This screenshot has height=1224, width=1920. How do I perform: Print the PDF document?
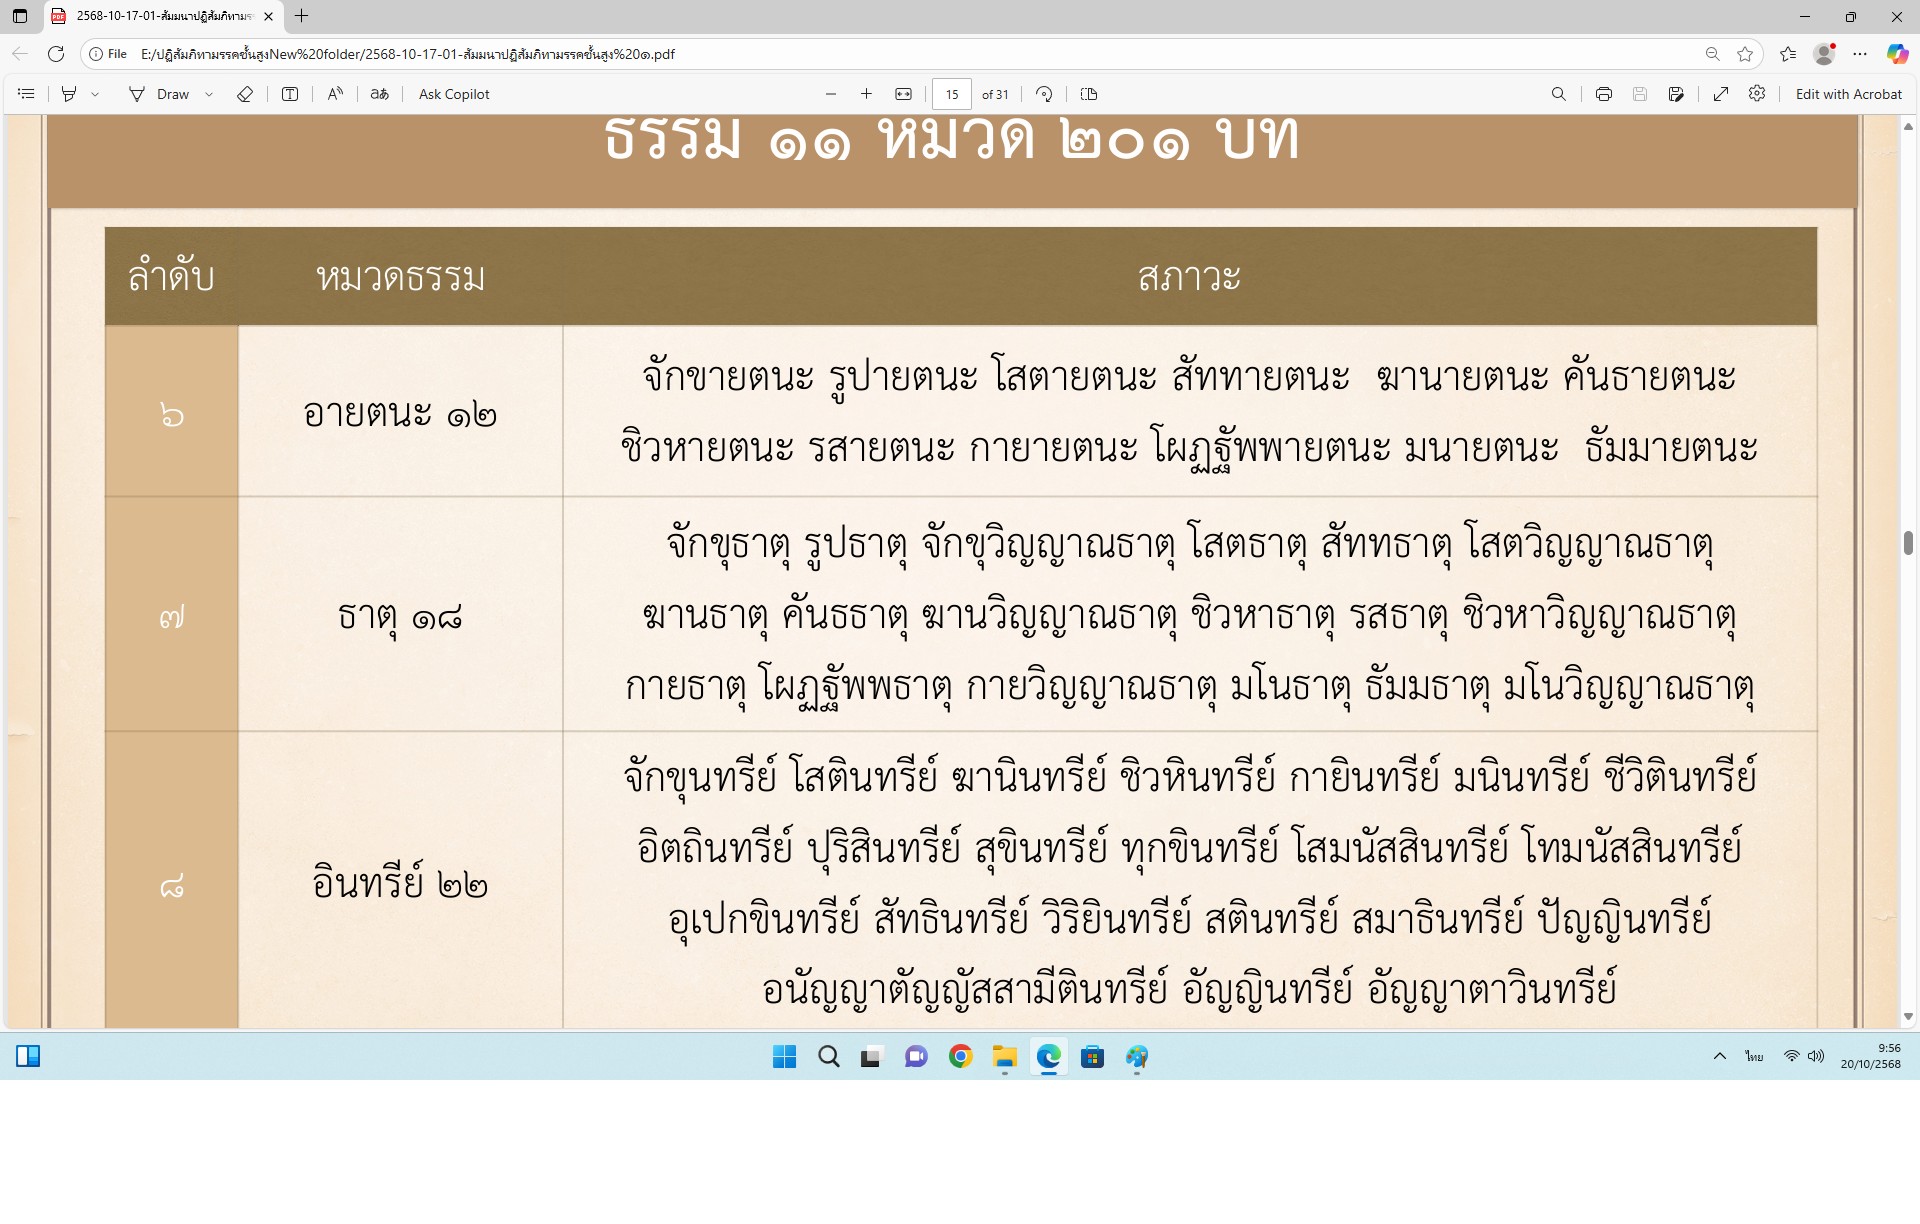pos(1604,94)
